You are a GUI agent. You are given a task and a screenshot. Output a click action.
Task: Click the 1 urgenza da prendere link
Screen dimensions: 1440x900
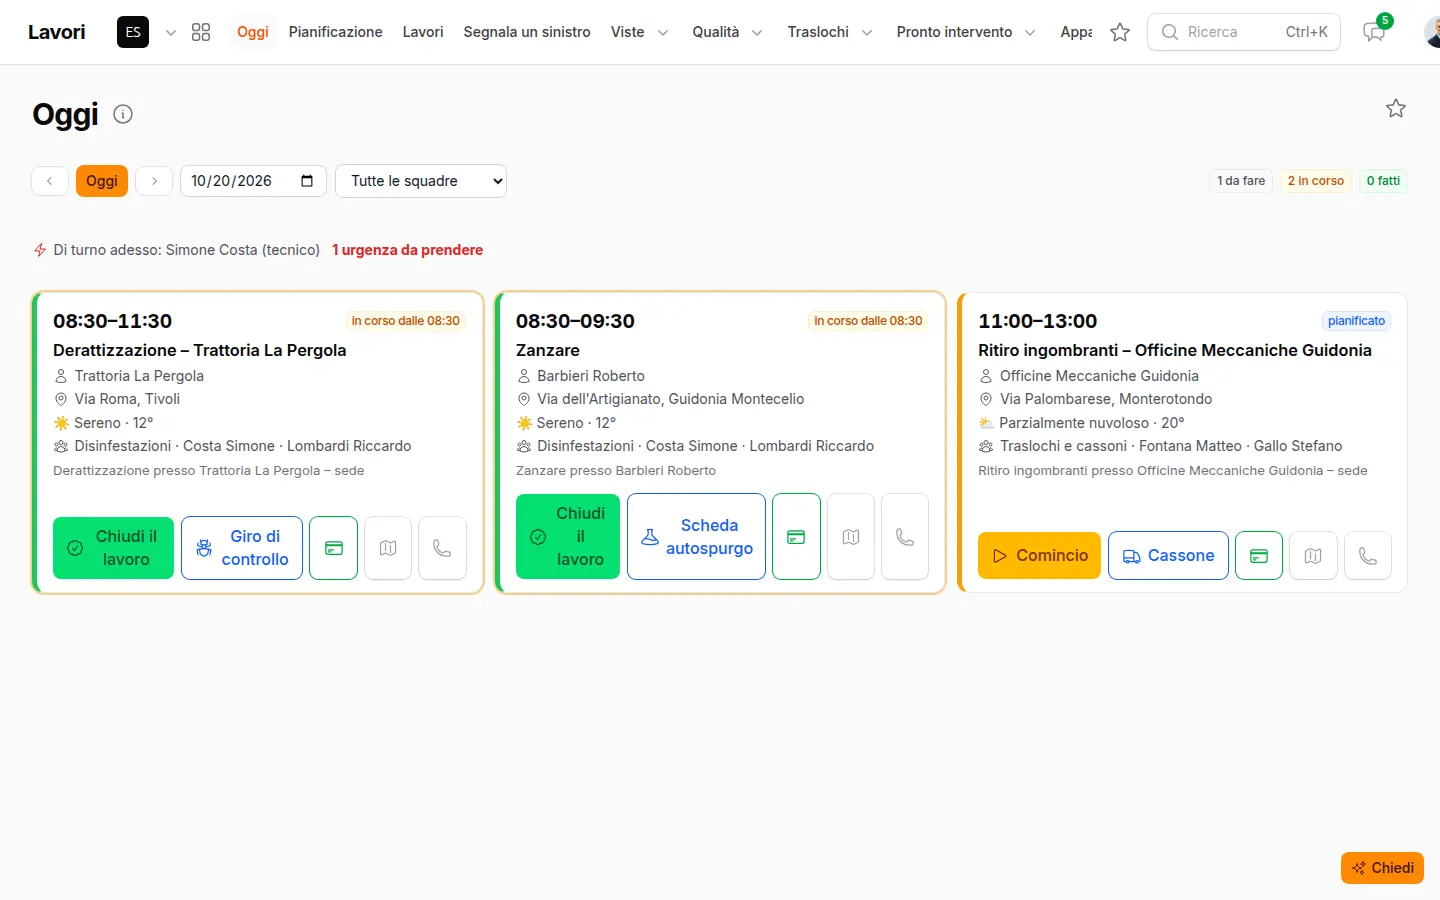pyautogui.click(x=407, y=250)
